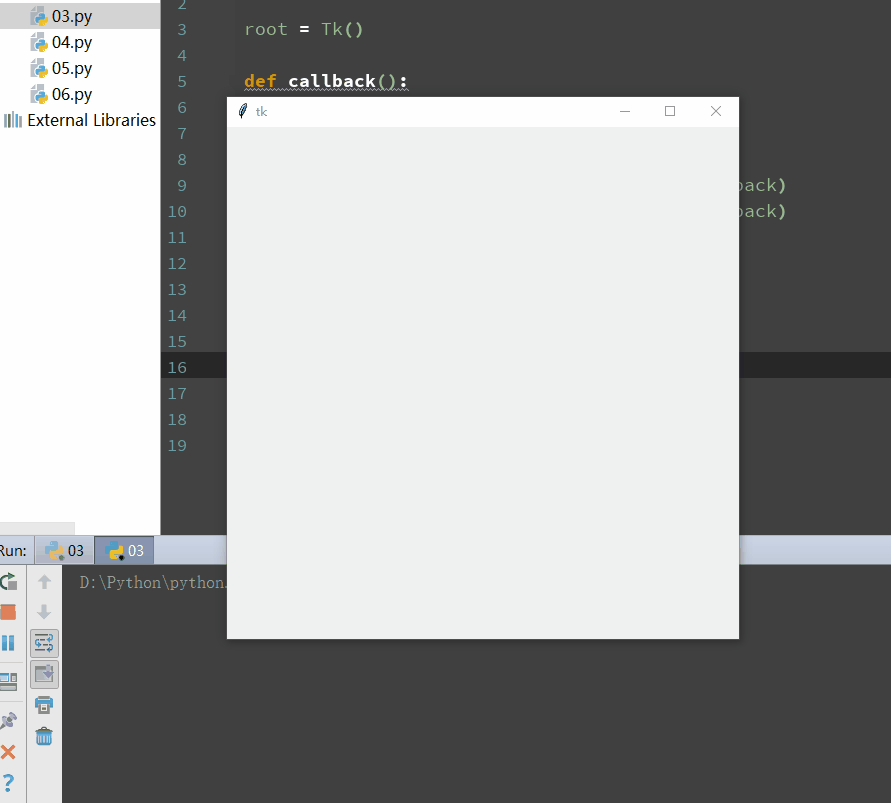
Task: Click the External Libraries bar-chart icon
Action: point(13,120)
